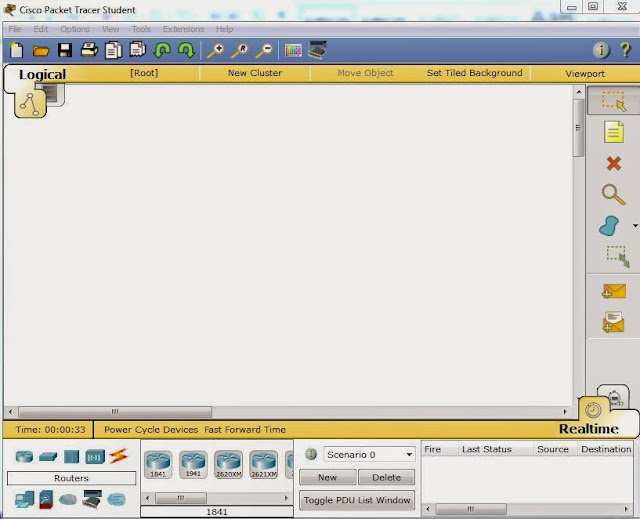The image size is (640, 519).
Task: Choose the Resize Shape tool
Action: coord(618,256)
